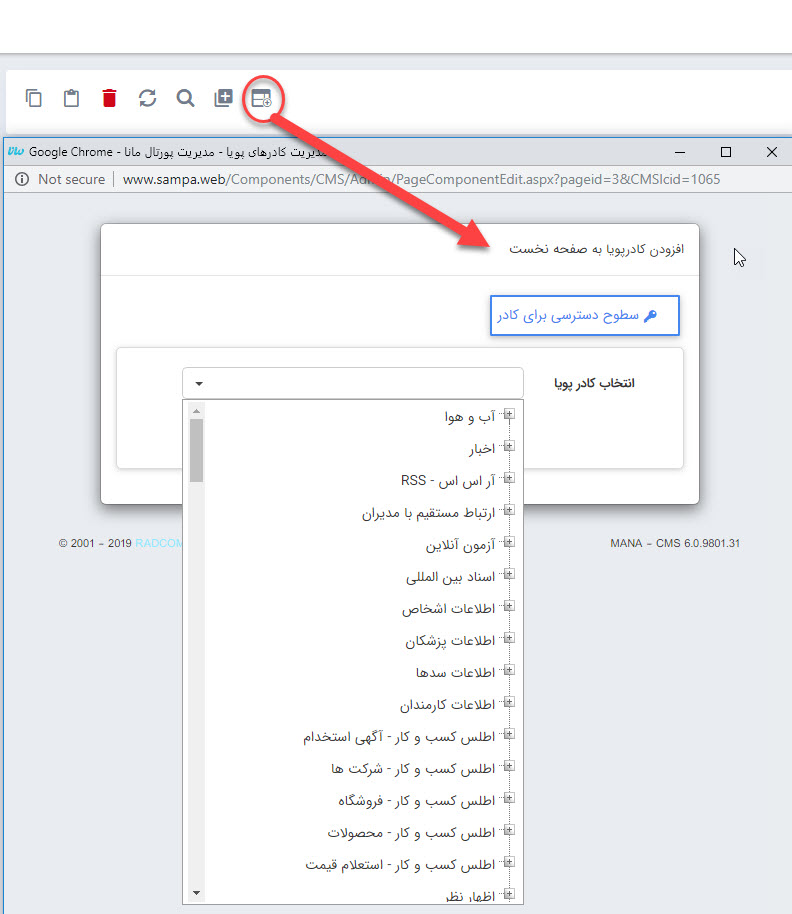This screenshot has width=792, height=914.
Task: Choose اطلاعات پزشکان from the list
Action: coord(449,640)
